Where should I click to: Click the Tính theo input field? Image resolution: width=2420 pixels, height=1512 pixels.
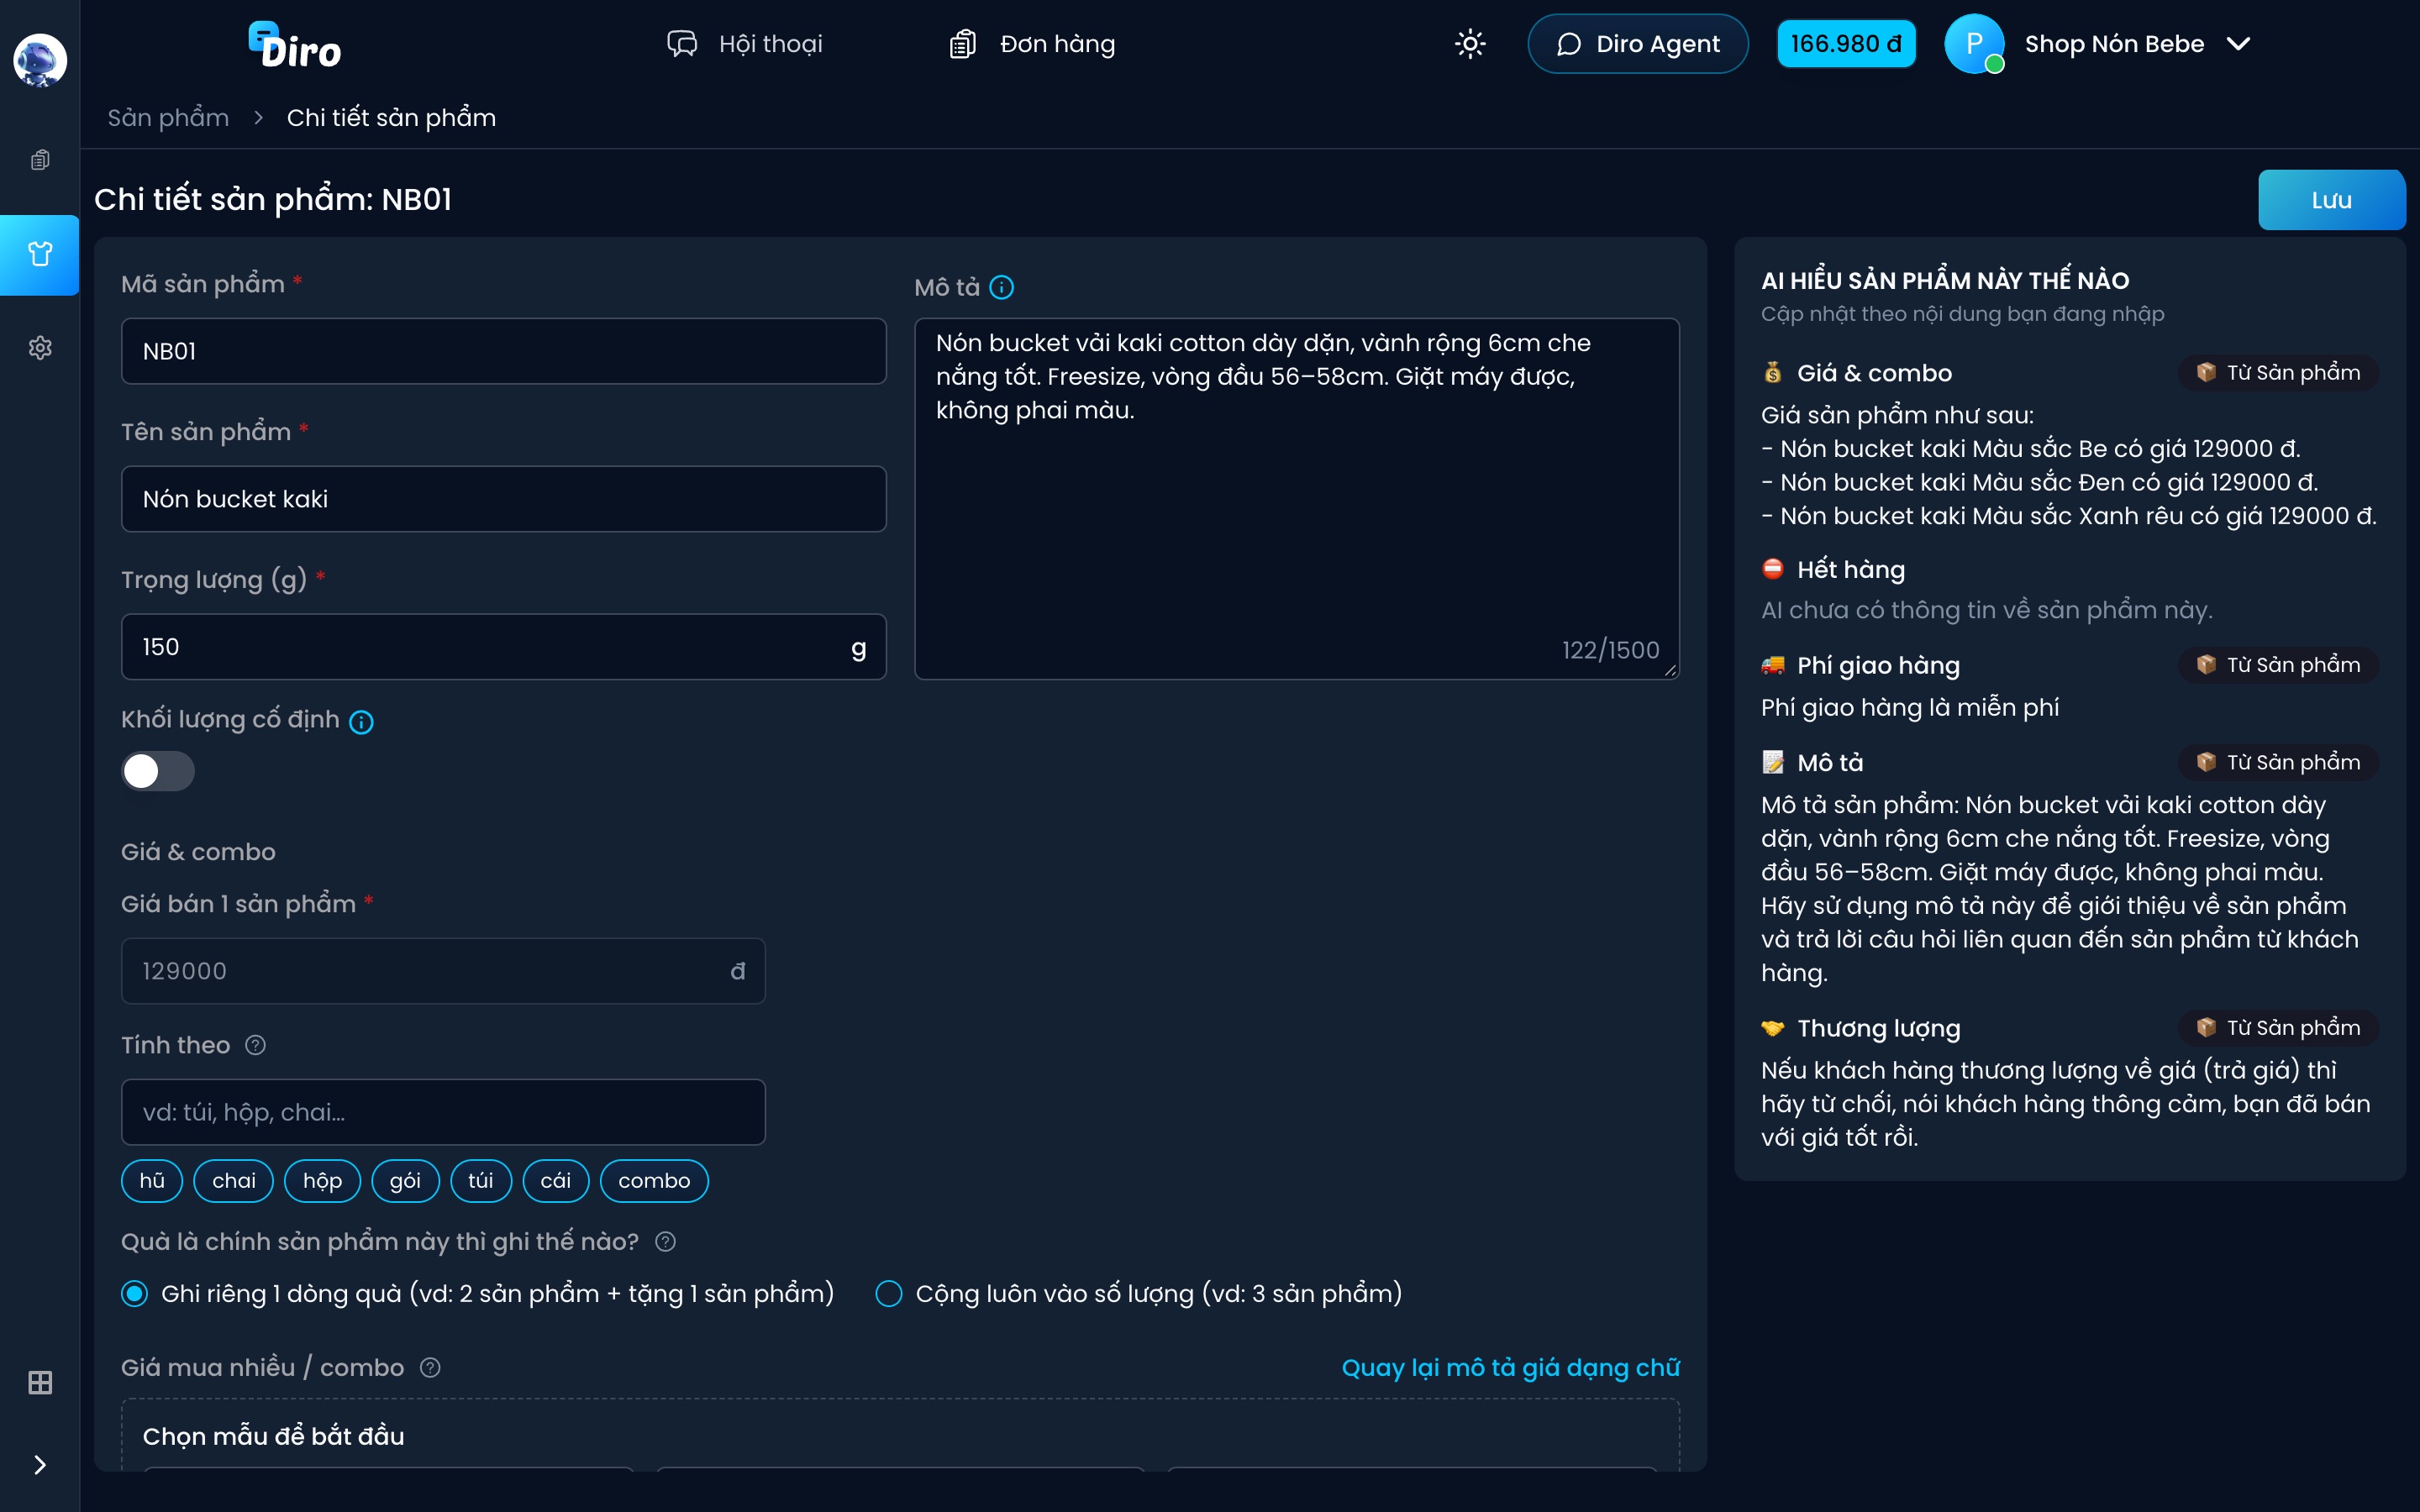click(443, 1112)
